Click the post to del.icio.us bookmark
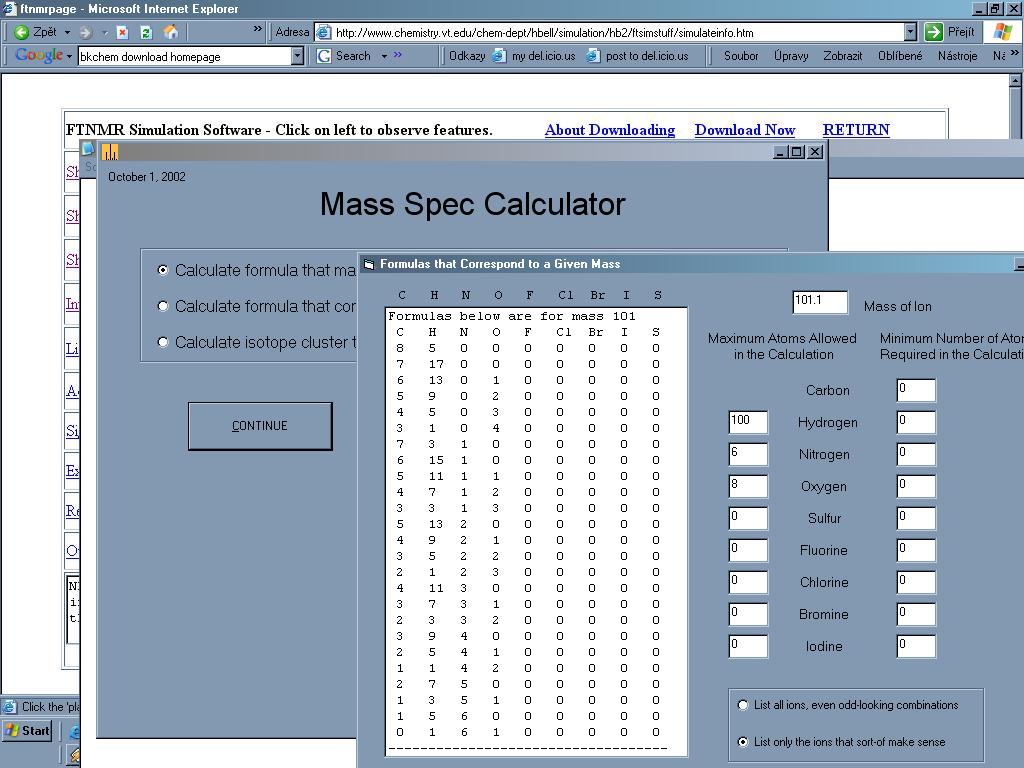 coord(638,56)
